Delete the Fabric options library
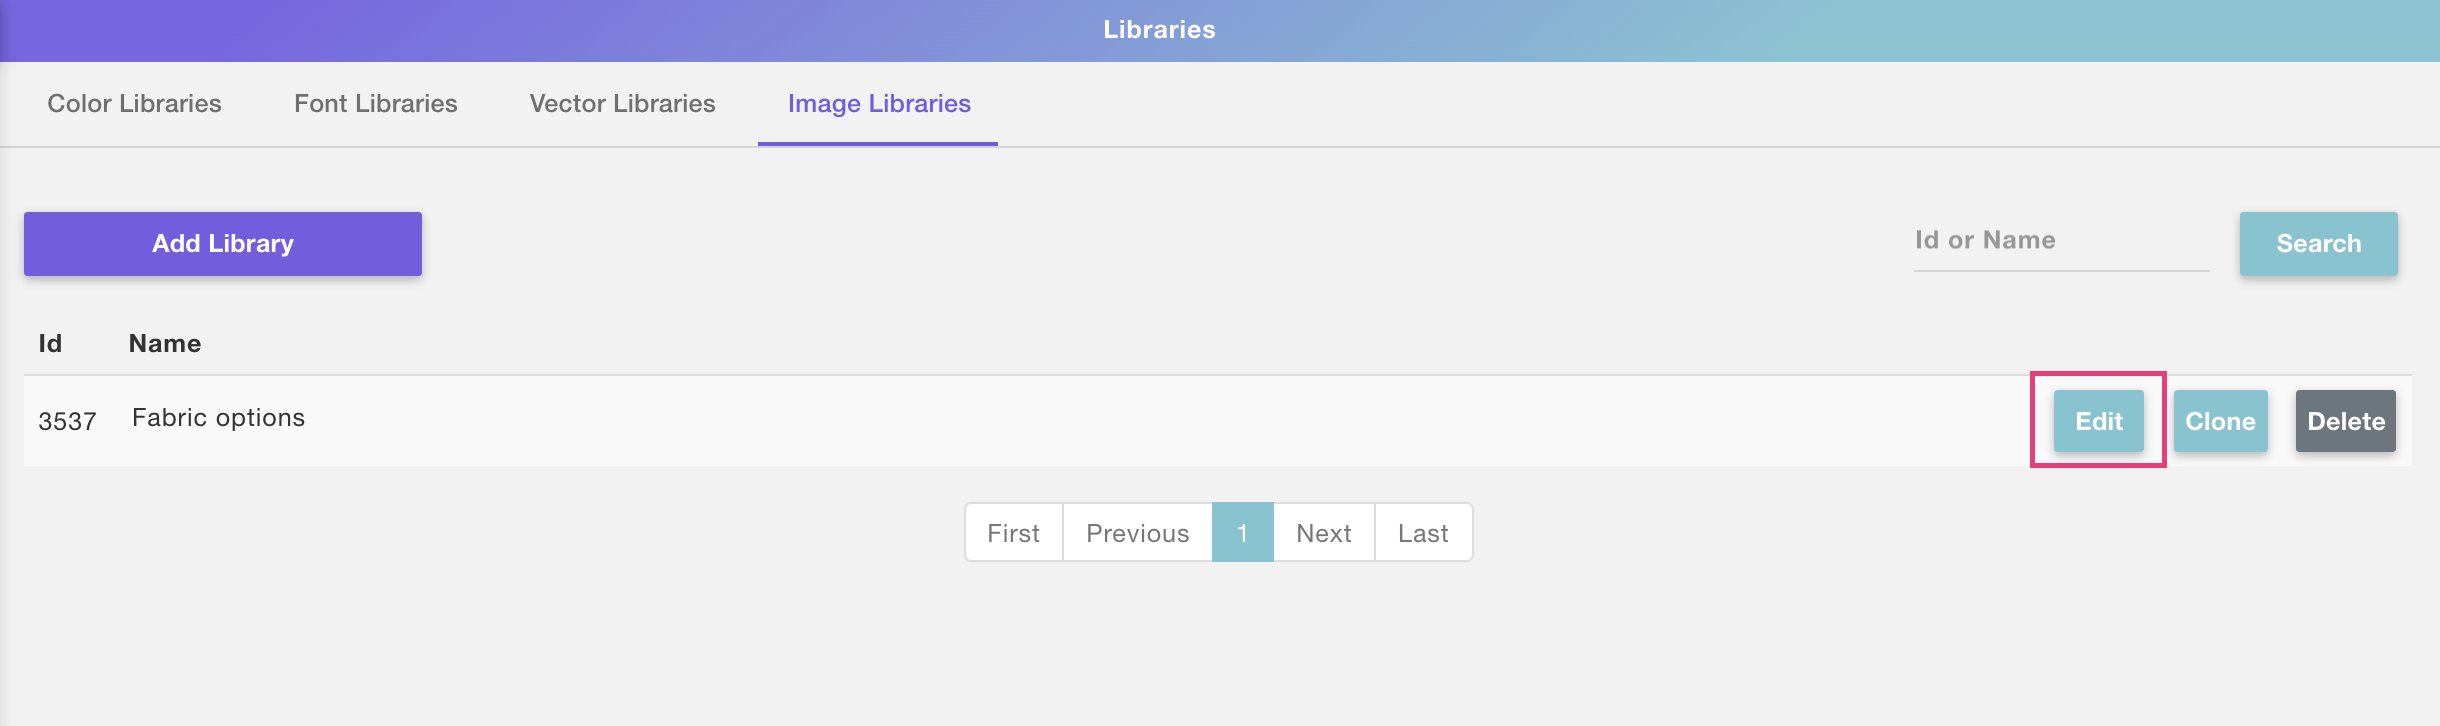This screenshot has height=726, width=2440. [x=2345, y=421]
